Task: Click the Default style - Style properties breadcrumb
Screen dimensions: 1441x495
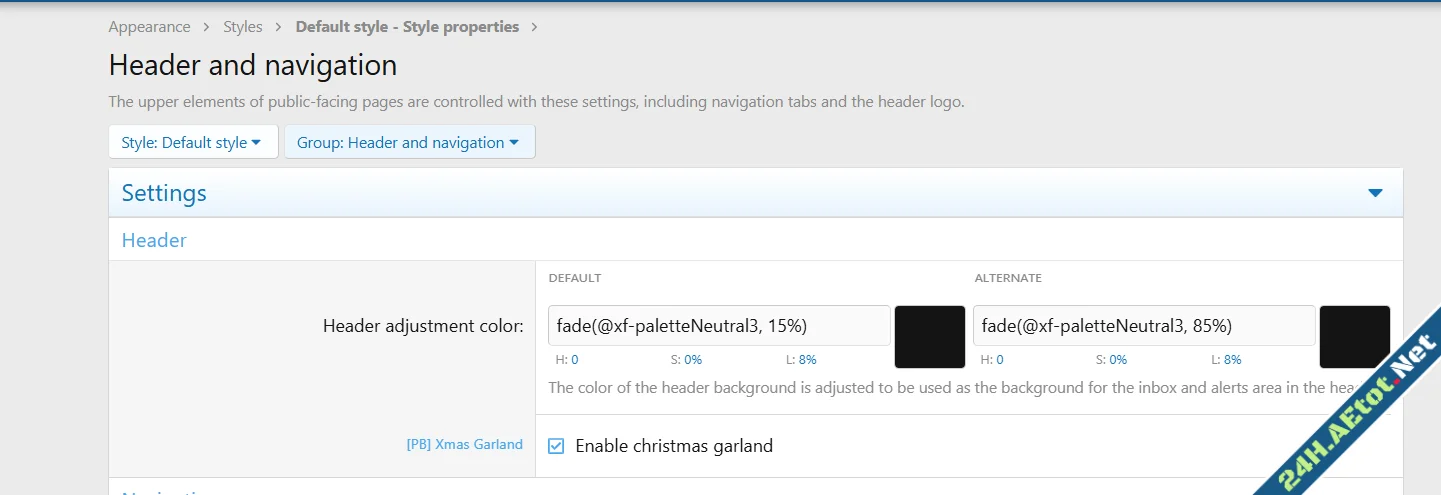Action: point(407,27)
